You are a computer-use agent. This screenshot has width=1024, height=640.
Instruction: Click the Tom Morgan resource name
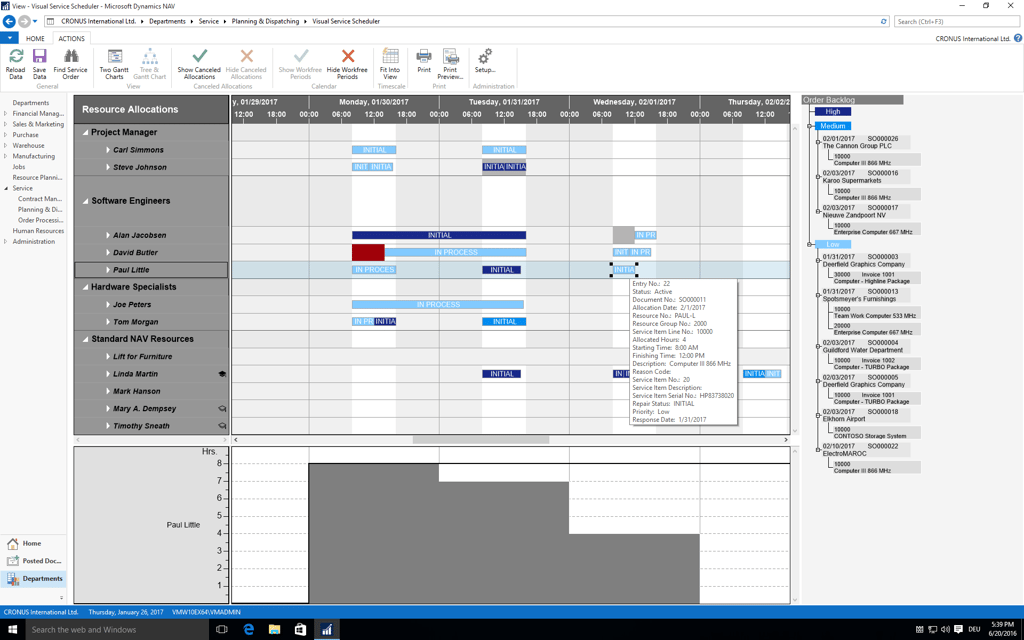coord(135,322)
